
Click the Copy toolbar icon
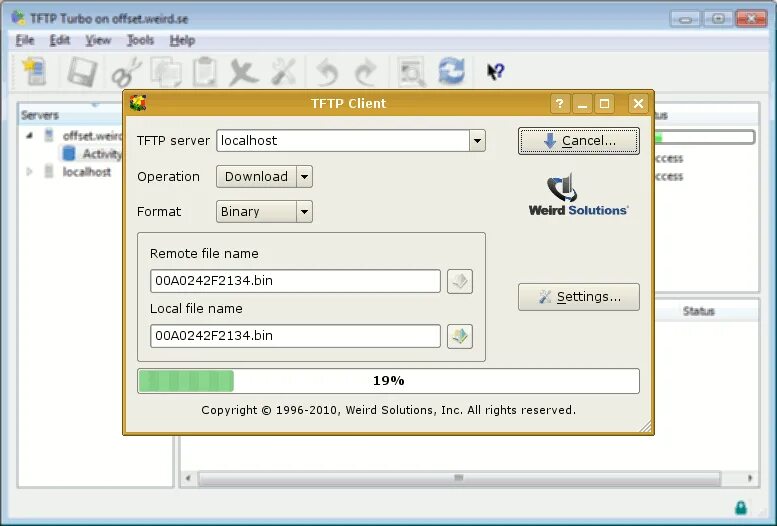(x=166, y=72)
